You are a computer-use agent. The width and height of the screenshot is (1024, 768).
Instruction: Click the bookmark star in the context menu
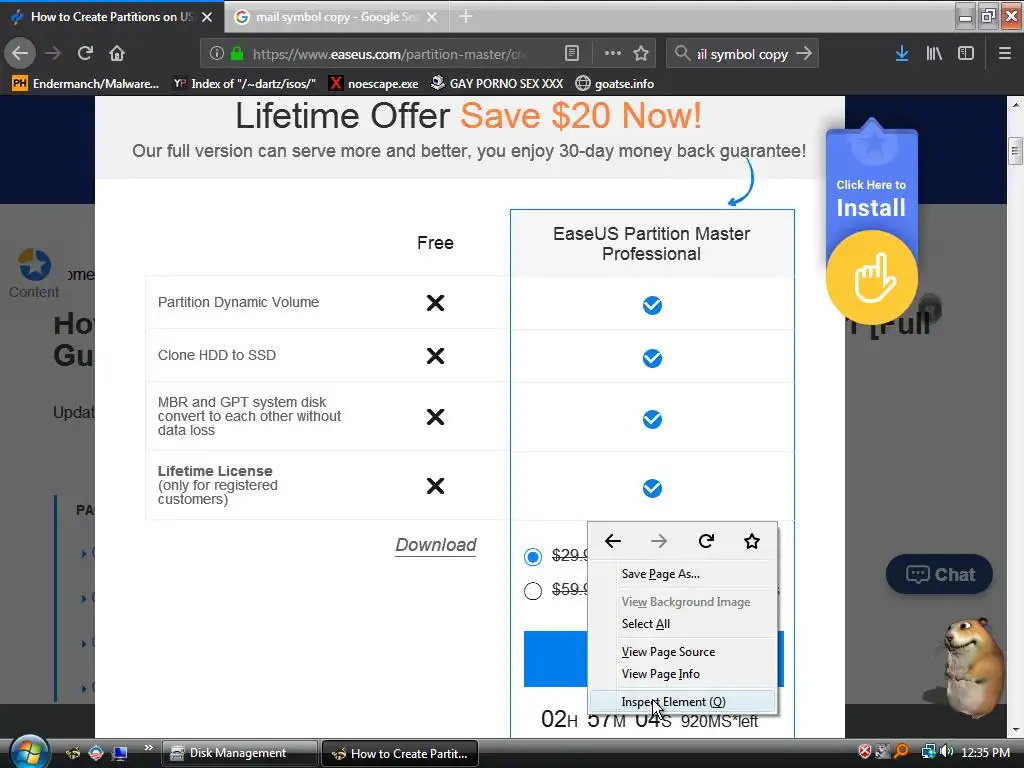click(x=752, y=541)
